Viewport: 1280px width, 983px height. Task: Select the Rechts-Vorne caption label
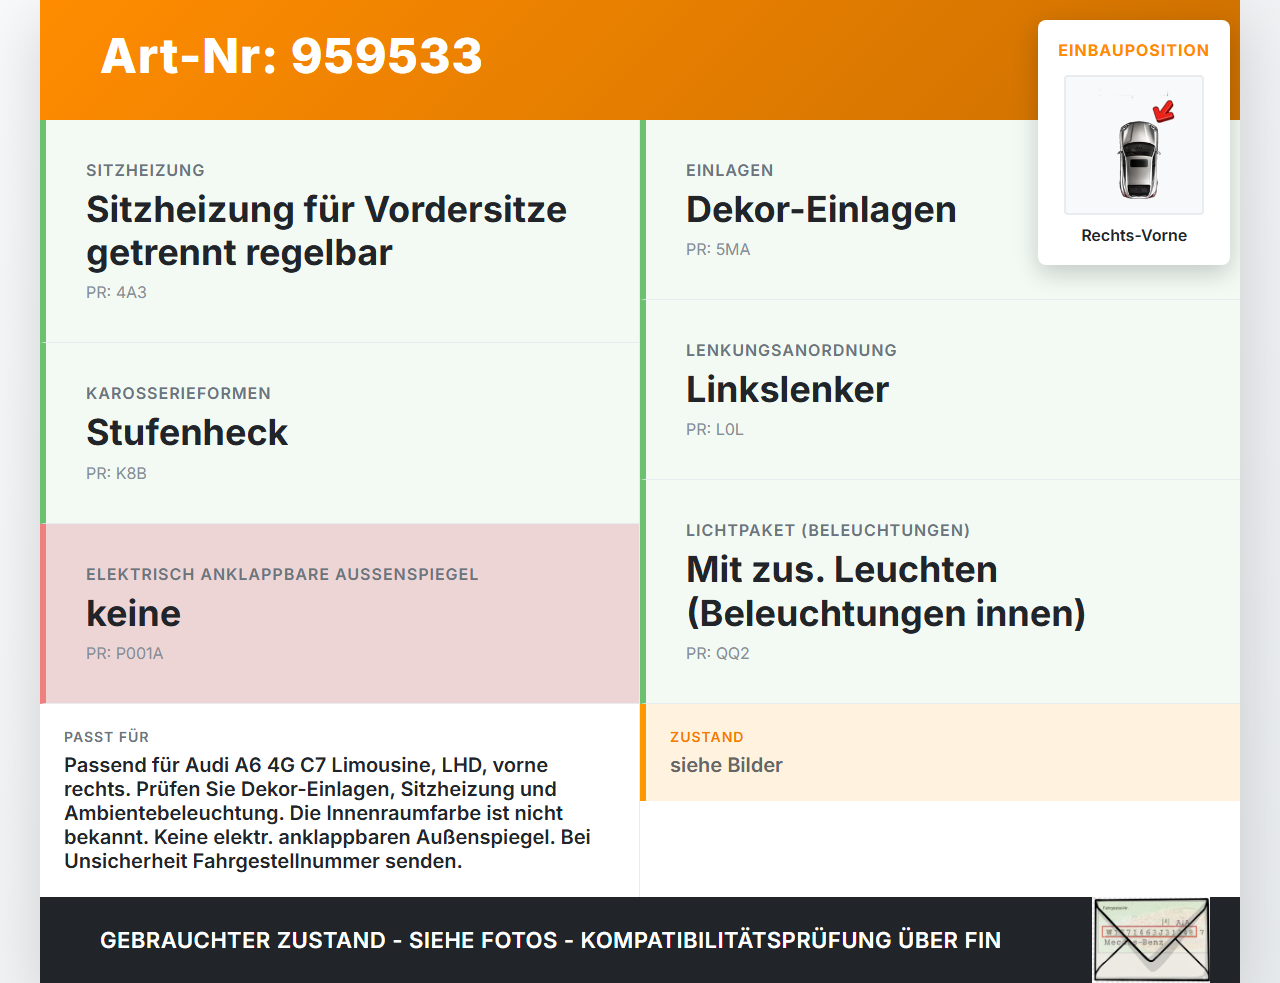click(x=1133, y=235)
